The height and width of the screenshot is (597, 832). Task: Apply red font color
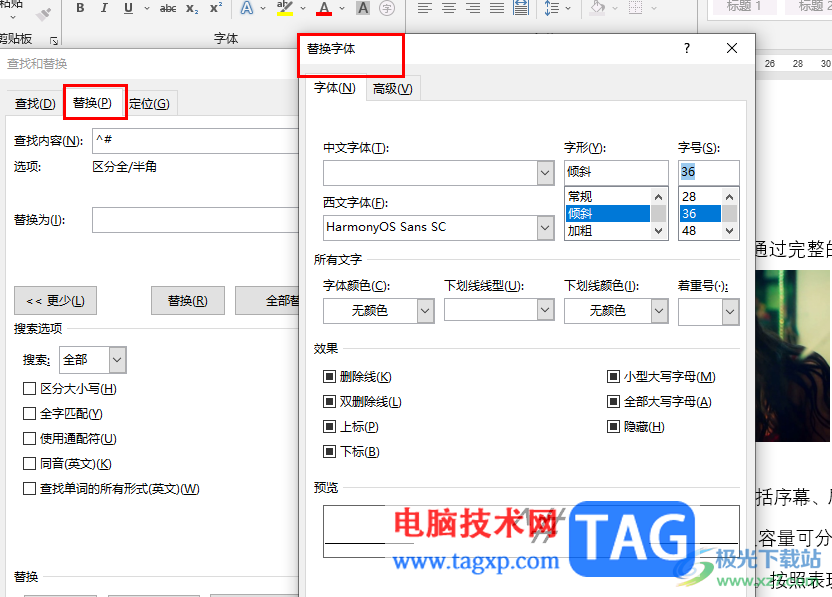[324, 8]
